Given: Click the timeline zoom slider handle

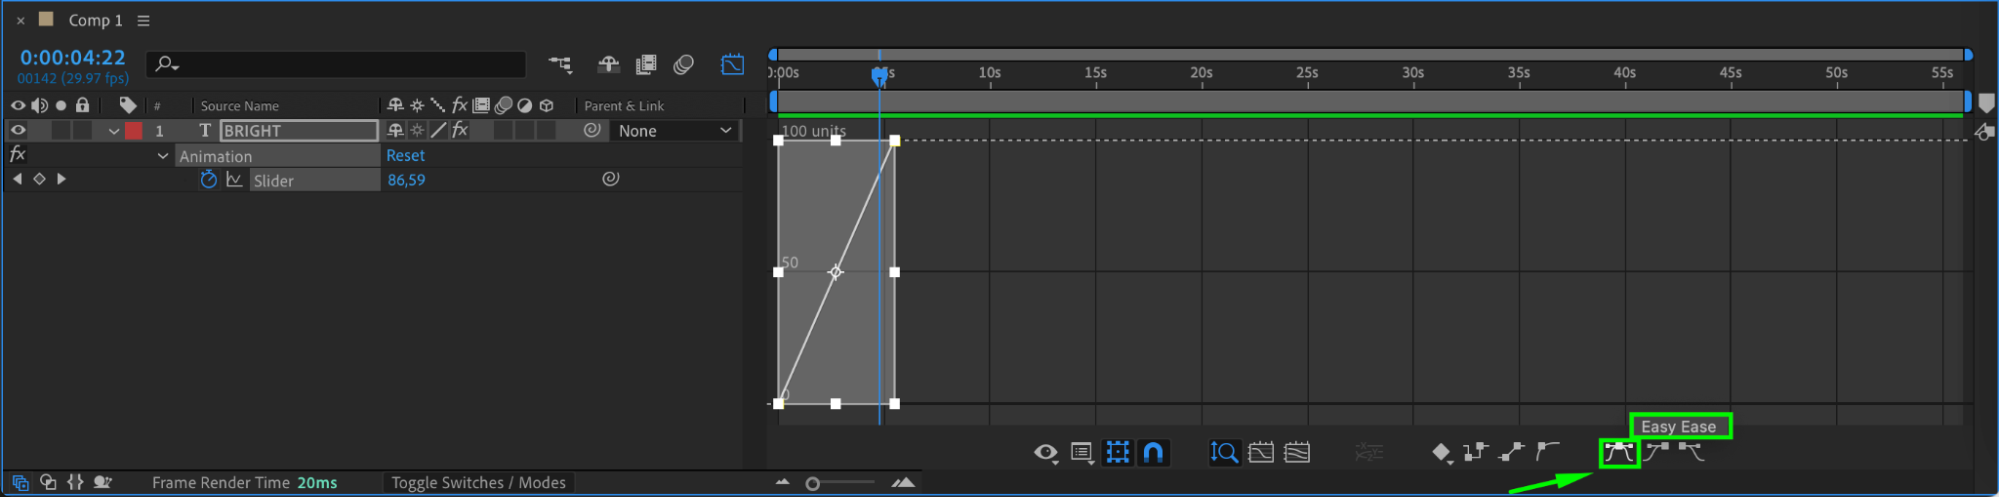Looking at the screenshot, I should tap(813, 484).
